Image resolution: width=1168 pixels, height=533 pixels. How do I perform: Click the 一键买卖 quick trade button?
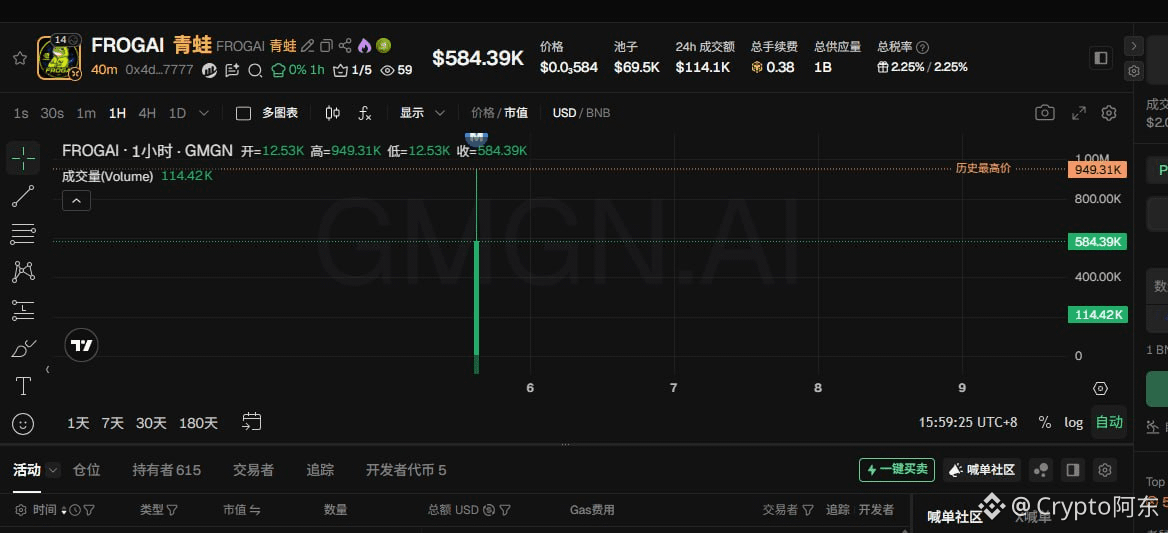(x=897, y=470)
